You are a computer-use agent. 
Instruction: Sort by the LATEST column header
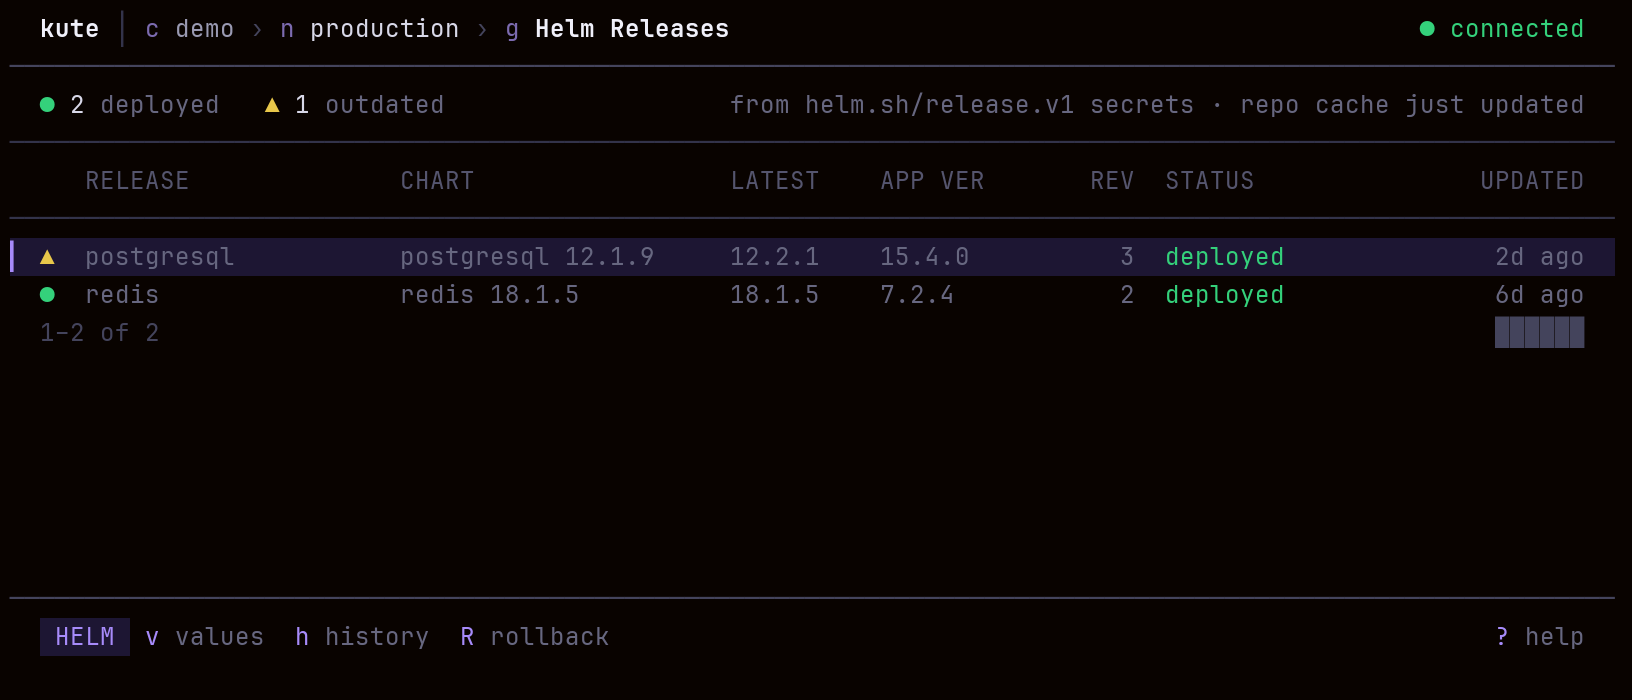[x=775, y=181]
